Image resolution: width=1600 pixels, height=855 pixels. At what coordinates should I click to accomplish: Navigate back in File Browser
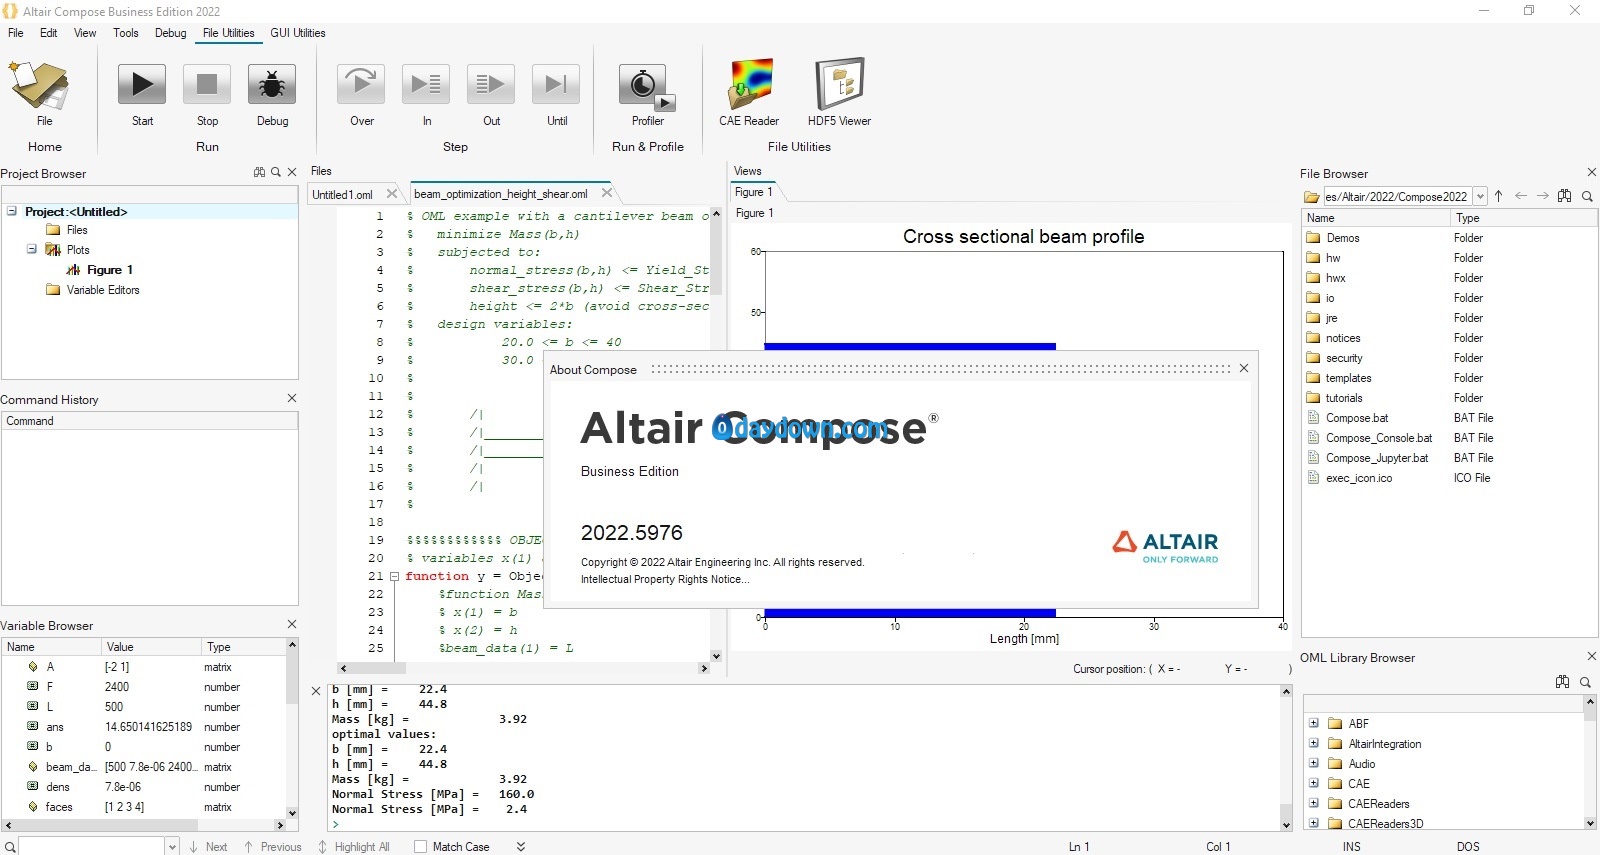tap(1521, 196)
